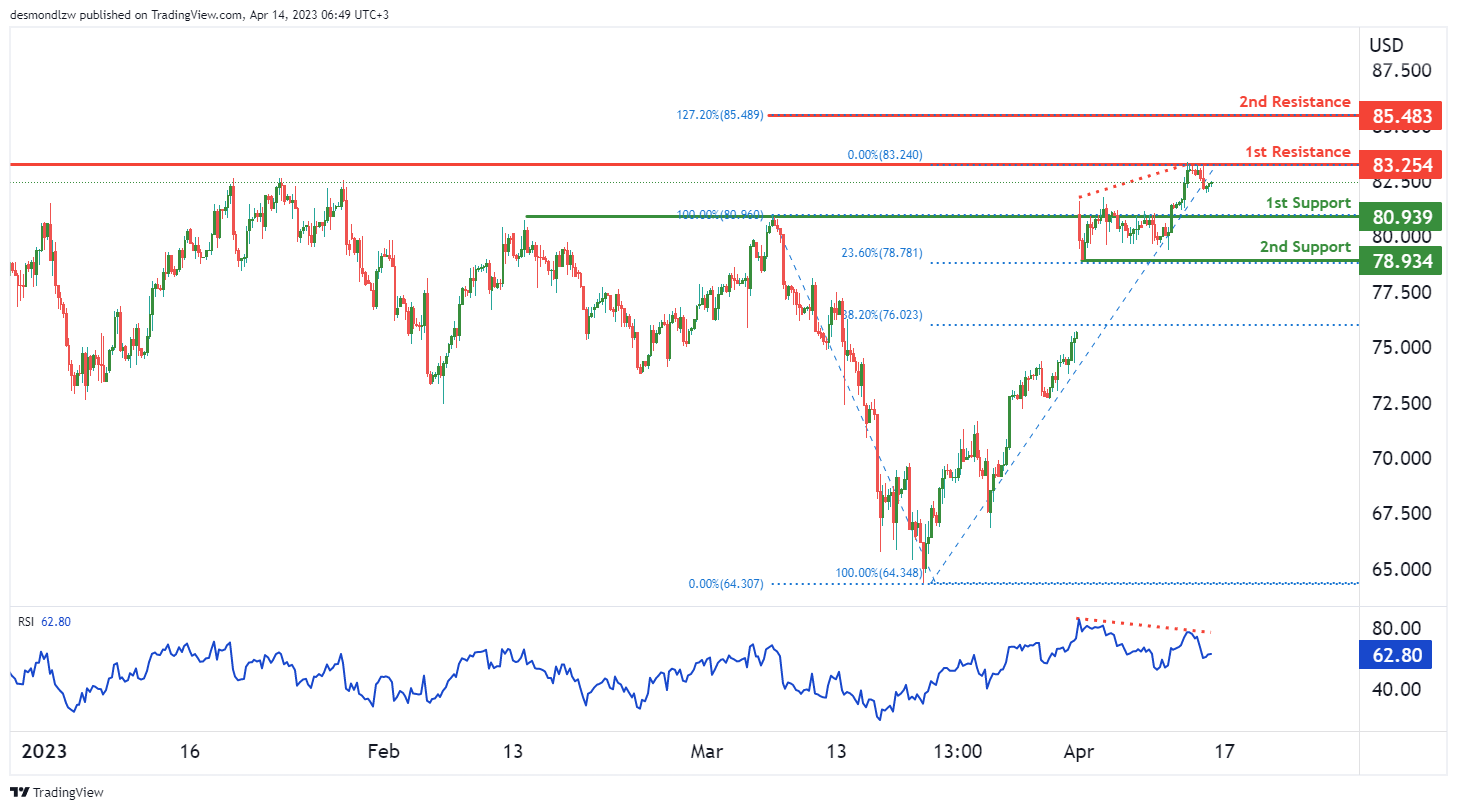Click the 'Apr' date label on time axis

[1078, 751]
